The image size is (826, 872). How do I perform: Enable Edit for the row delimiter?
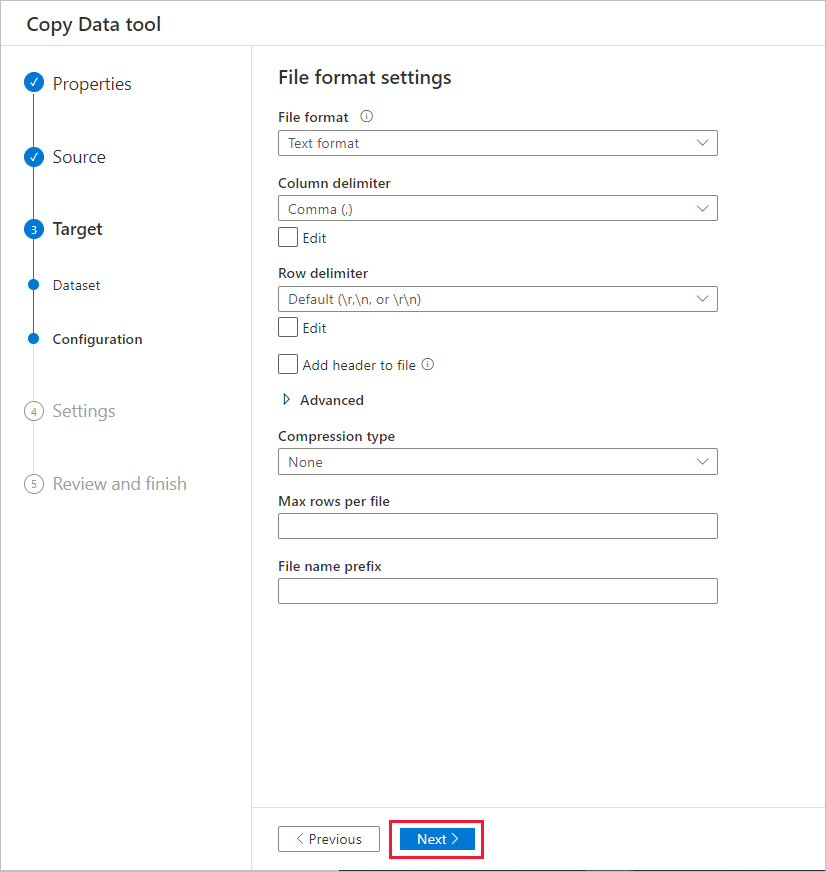[x=287, y=327]
